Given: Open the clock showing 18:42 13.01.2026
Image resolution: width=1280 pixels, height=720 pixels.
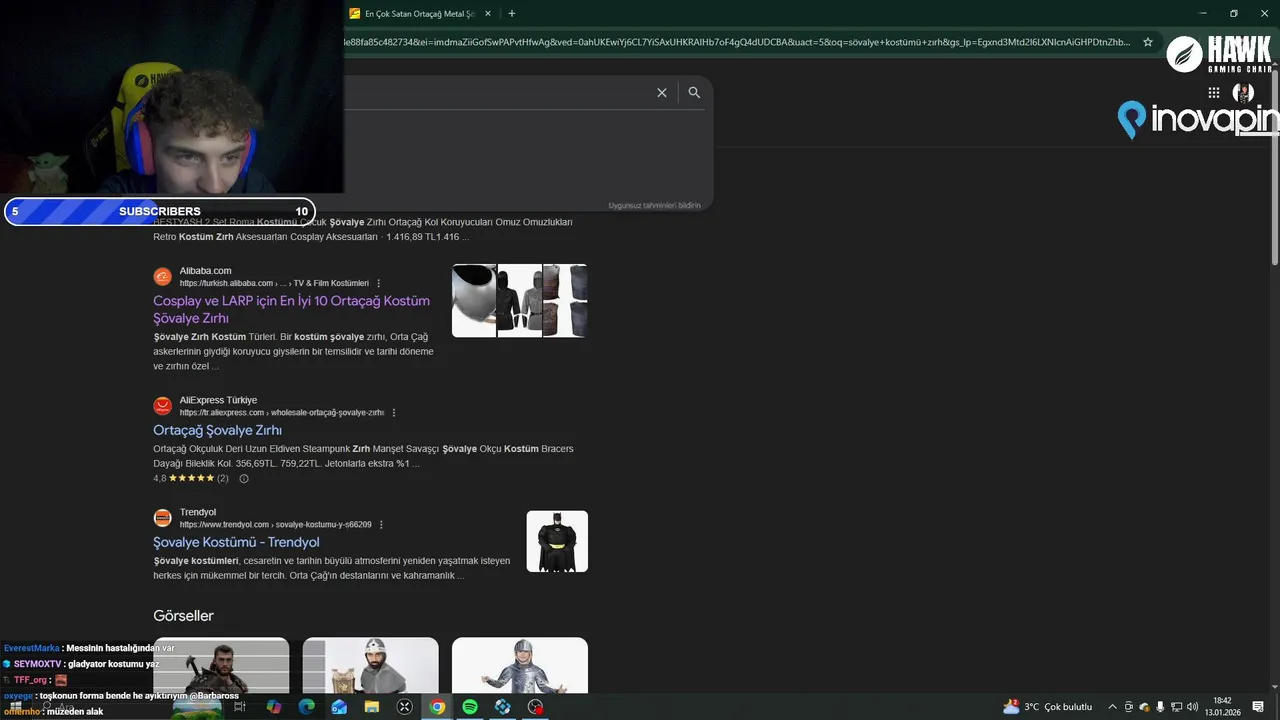Looking at the screenshot, I should click(x=1222, y=707).
